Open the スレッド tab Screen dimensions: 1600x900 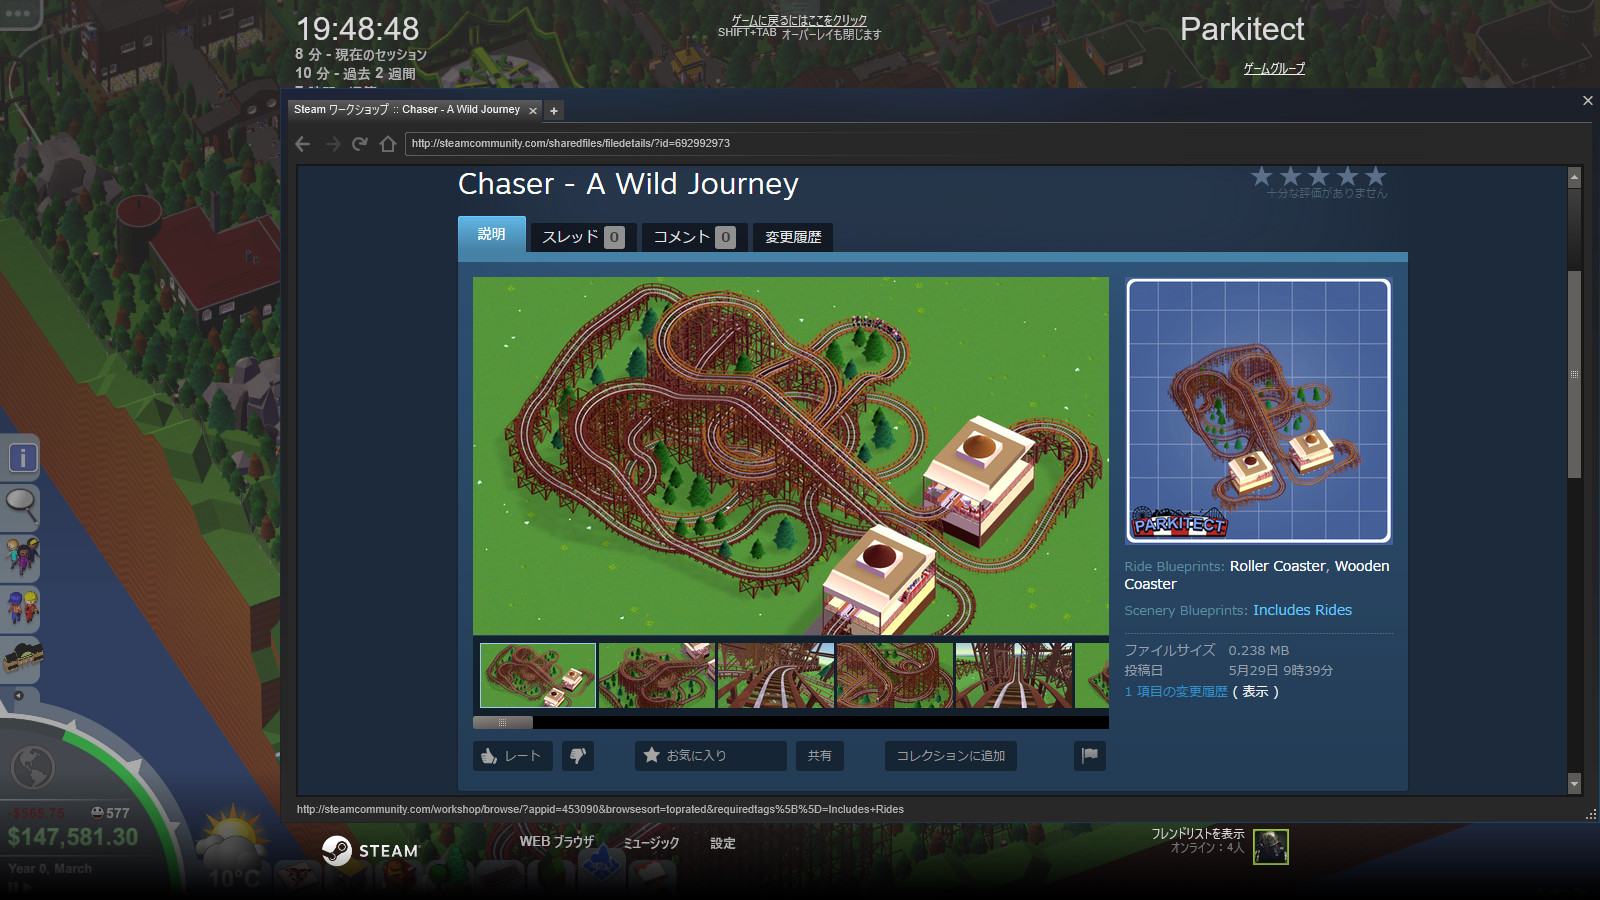coord(583,237)
